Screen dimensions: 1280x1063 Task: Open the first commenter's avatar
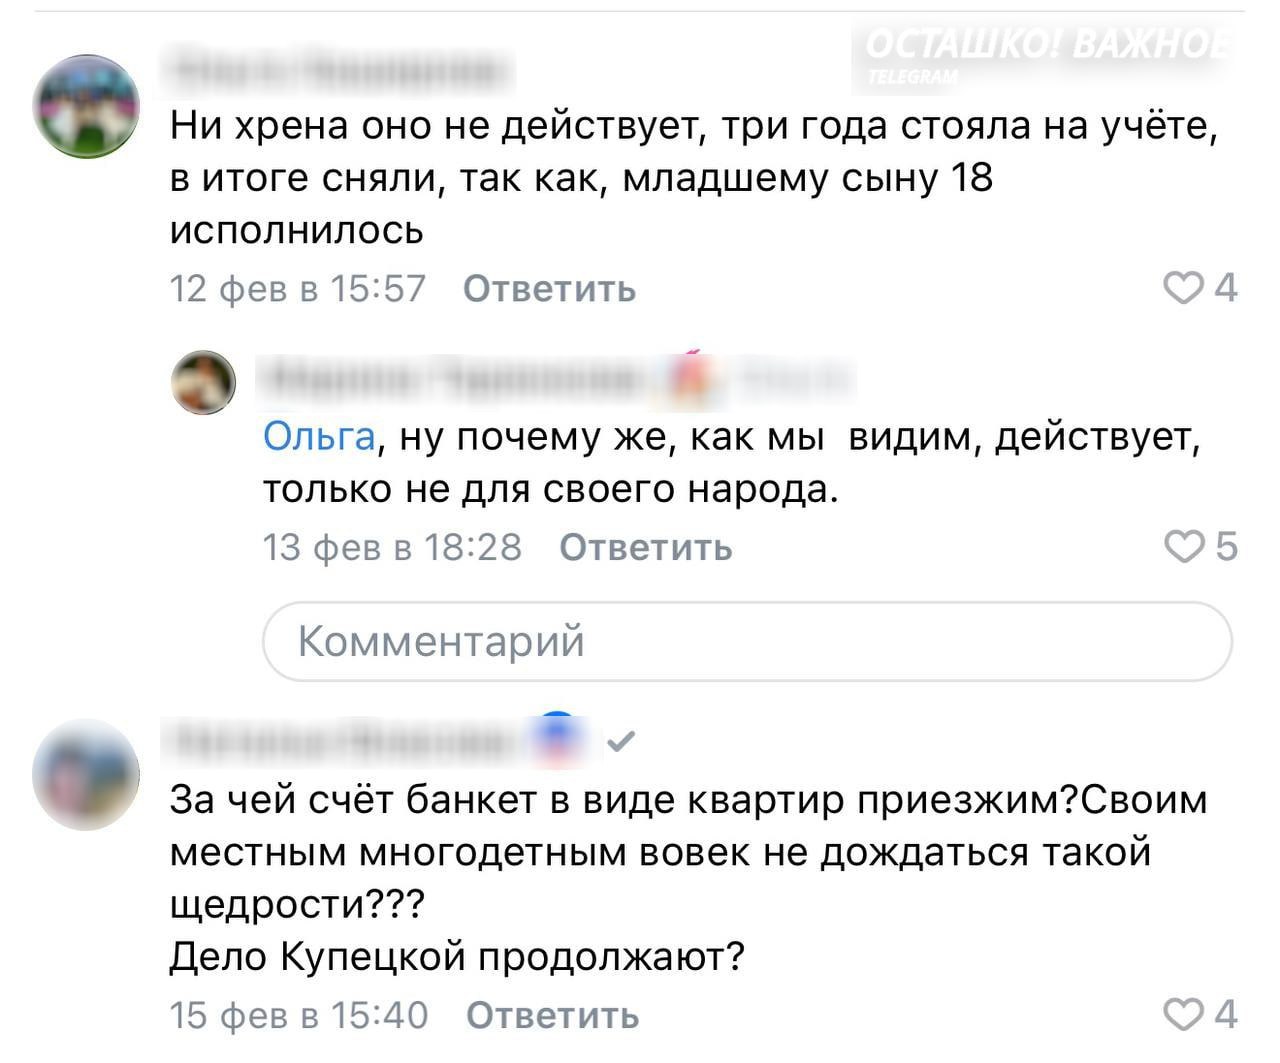(86, 107)
